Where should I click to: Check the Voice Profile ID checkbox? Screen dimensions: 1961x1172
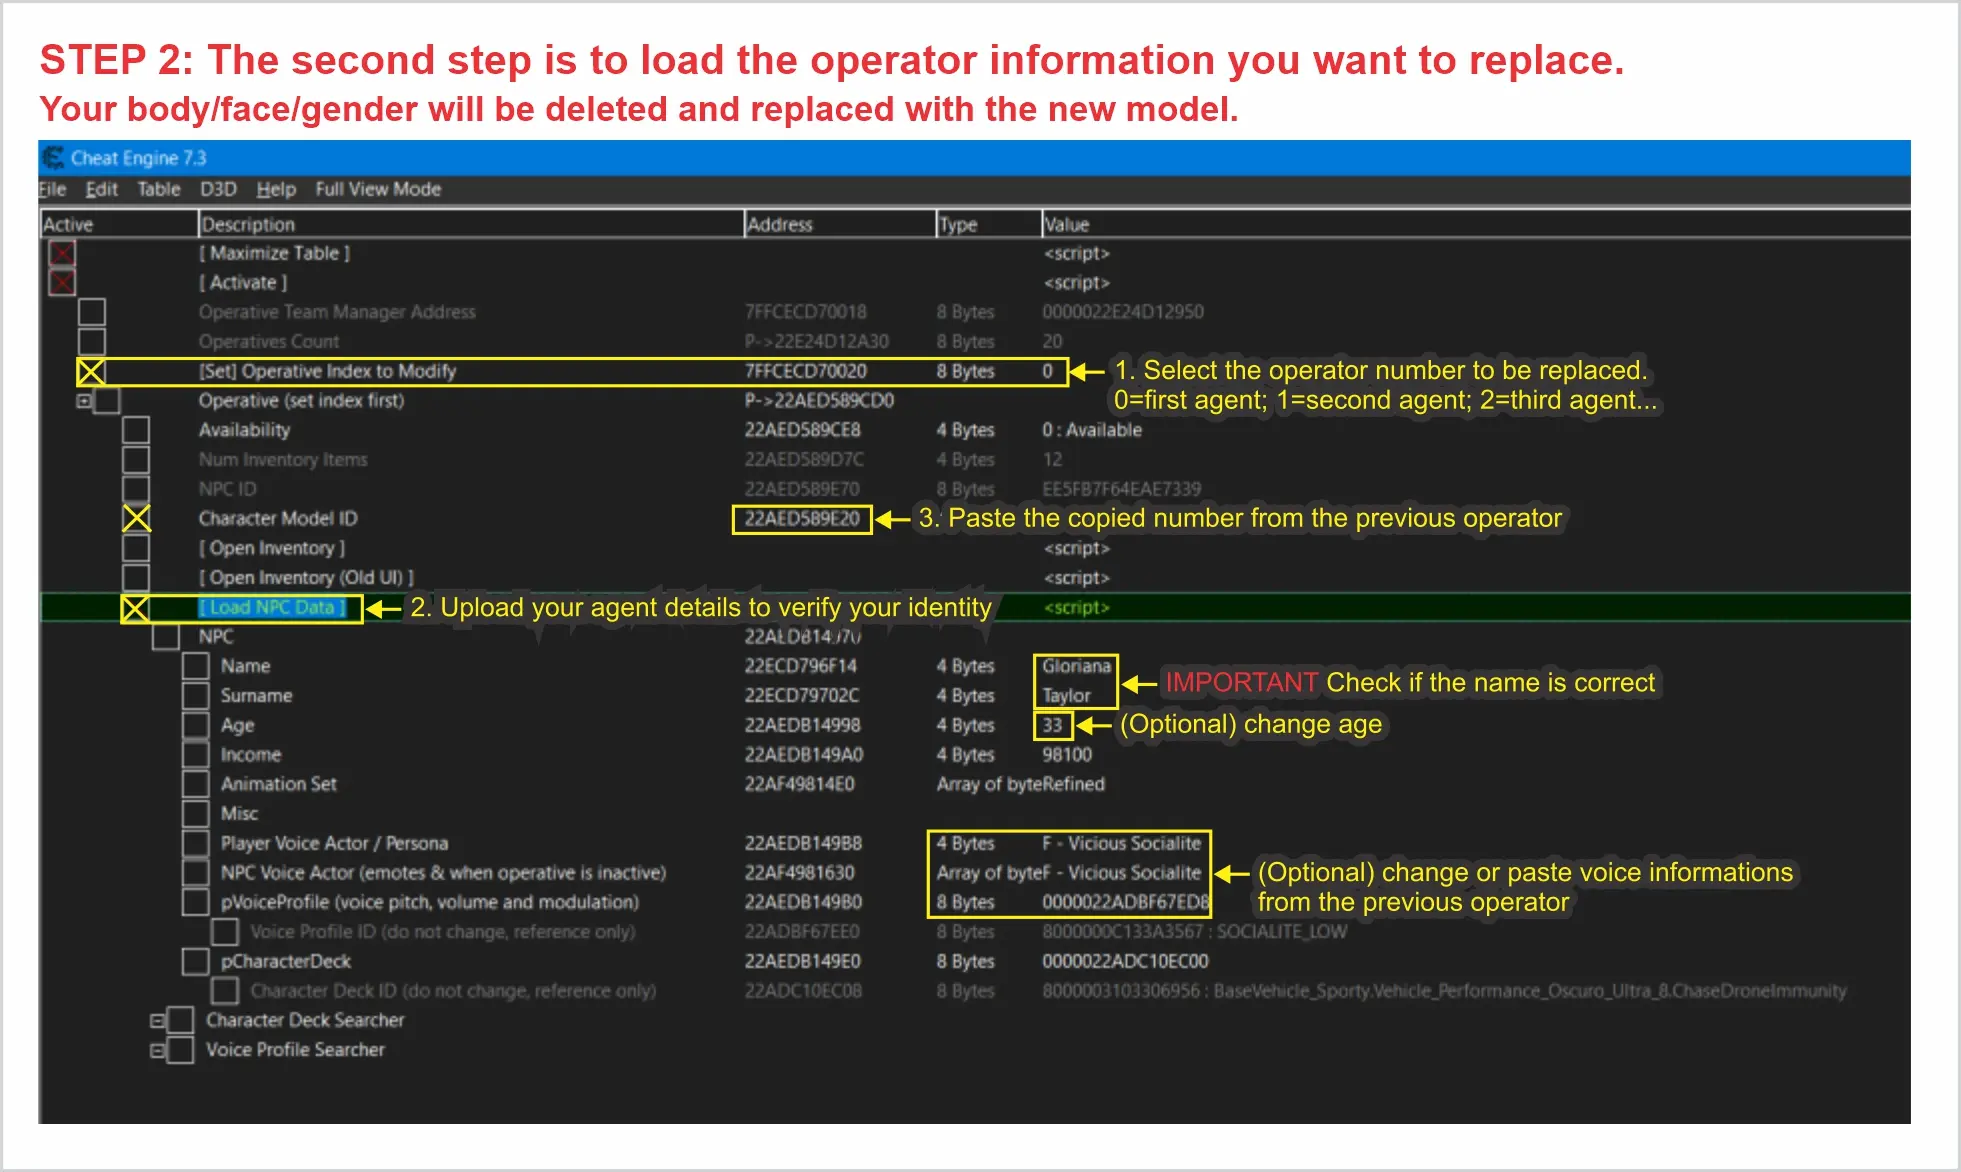tap(226, 932)
